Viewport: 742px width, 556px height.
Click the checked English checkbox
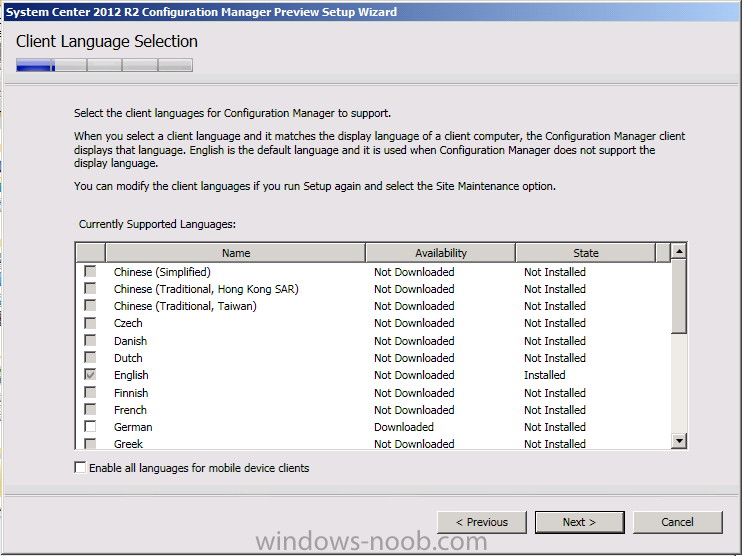click(x=90, y=374)
